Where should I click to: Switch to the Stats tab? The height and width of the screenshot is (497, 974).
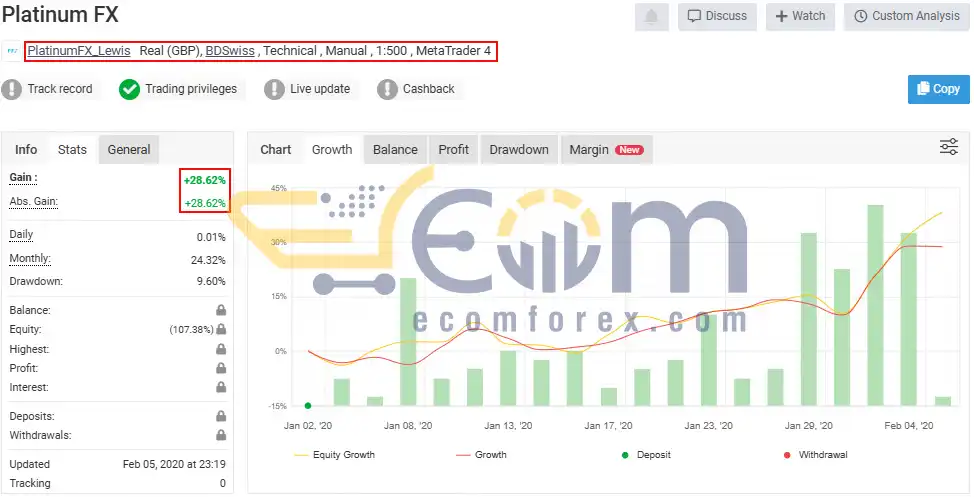click(72, 150)
